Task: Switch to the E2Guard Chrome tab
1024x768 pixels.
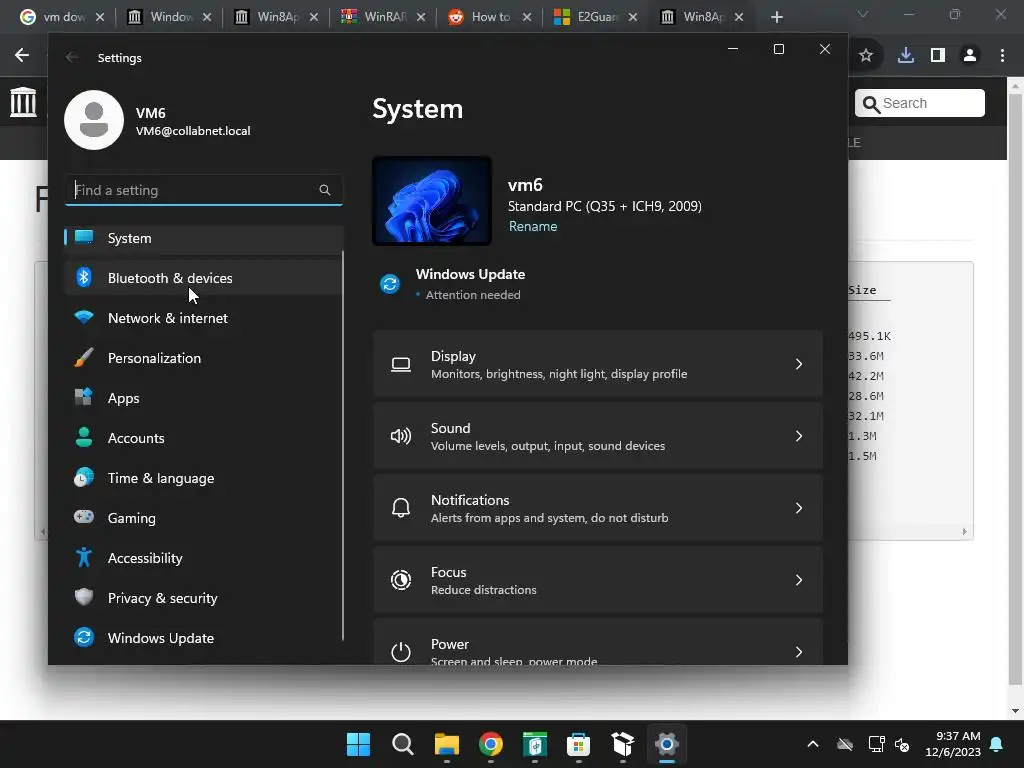Action: 596,17
